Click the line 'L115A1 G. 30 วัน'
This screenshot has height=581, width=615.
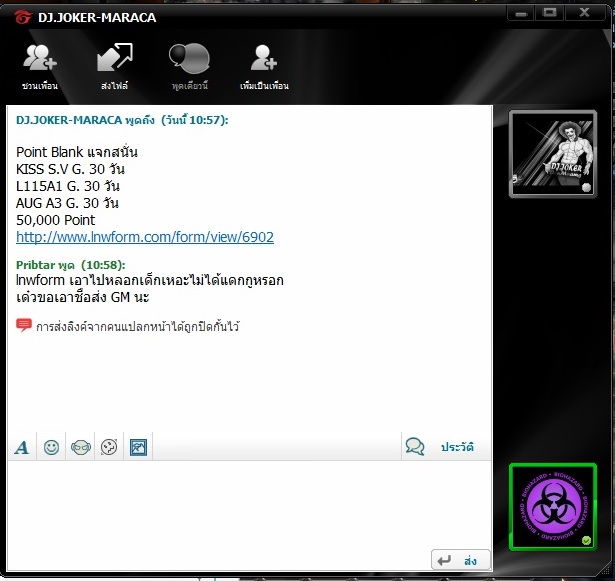[x=68, y=186]
